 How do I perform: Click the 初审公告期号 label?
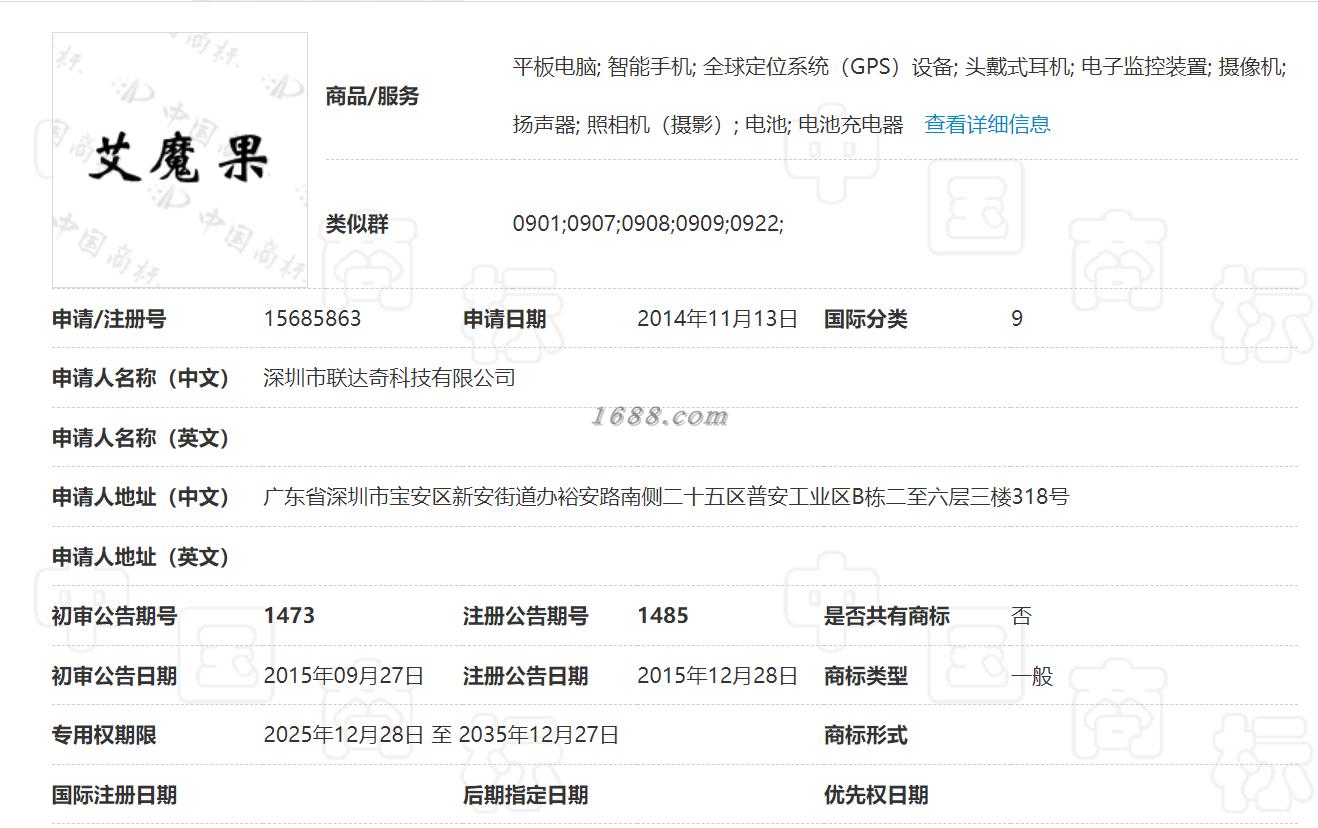pyautogui.click(x=114, y=616)
